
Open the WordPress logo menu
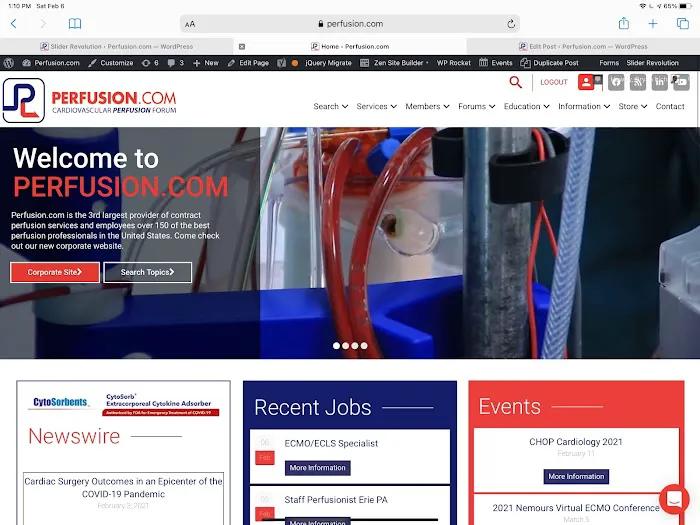(9, 63)
